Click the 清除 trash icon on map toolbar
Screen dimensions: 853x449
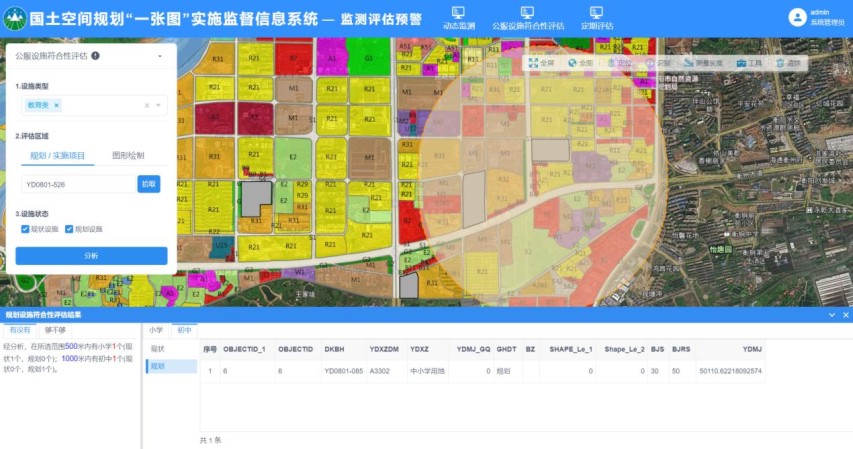point(780,62)
